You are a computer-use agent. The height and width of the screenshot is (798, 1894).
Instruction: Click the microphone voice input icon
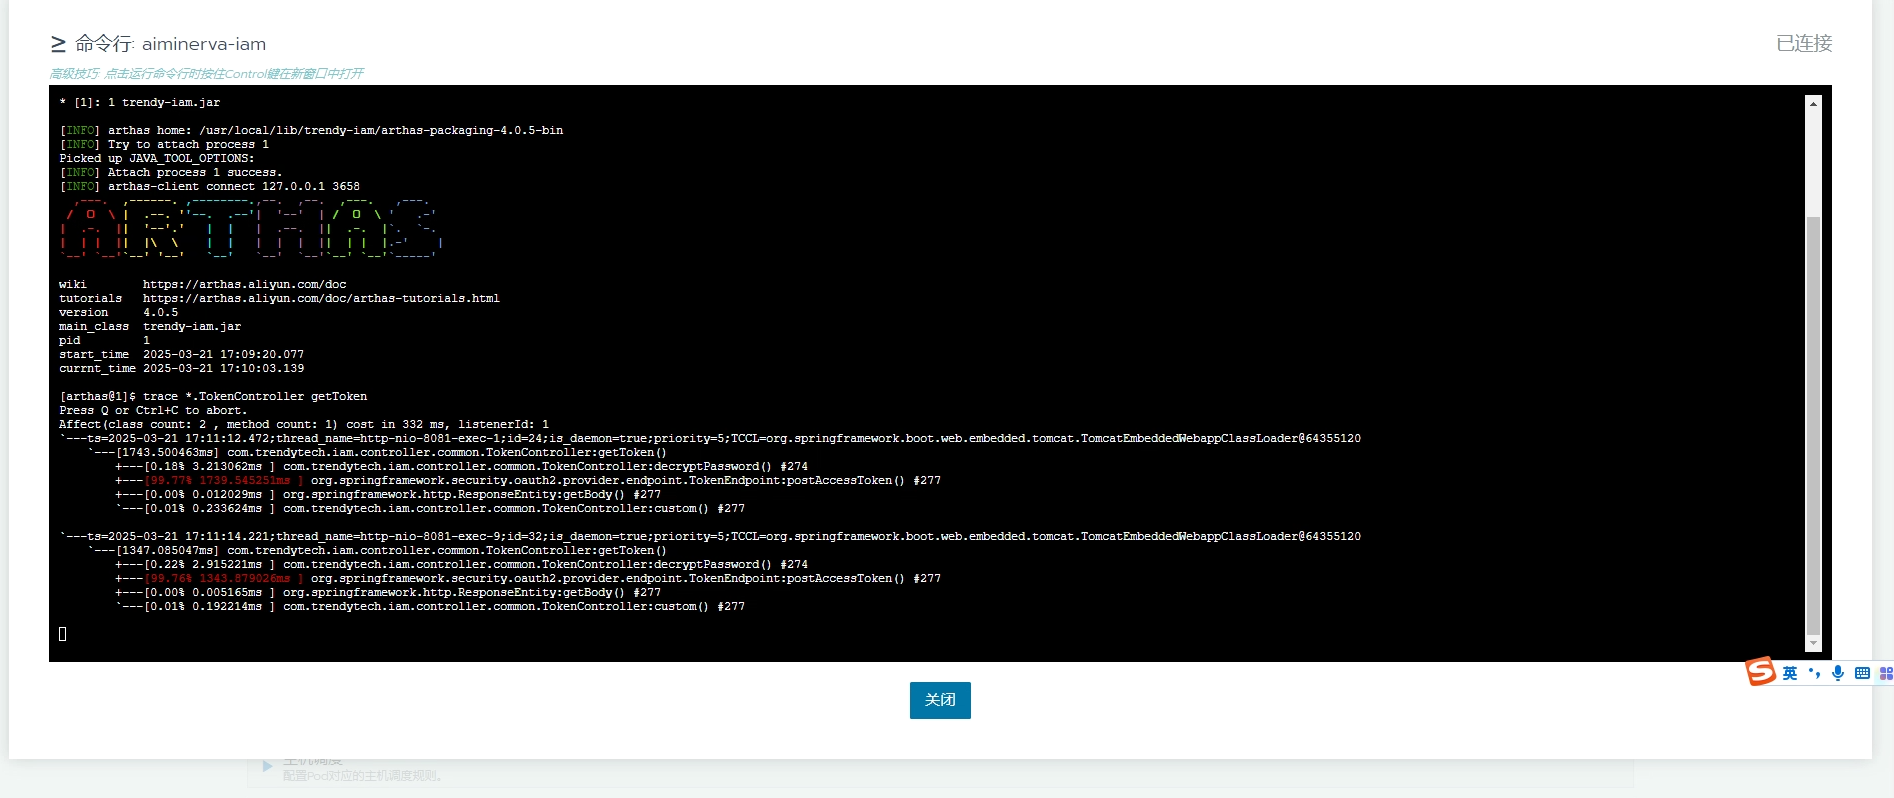(x=1838, y=673)
